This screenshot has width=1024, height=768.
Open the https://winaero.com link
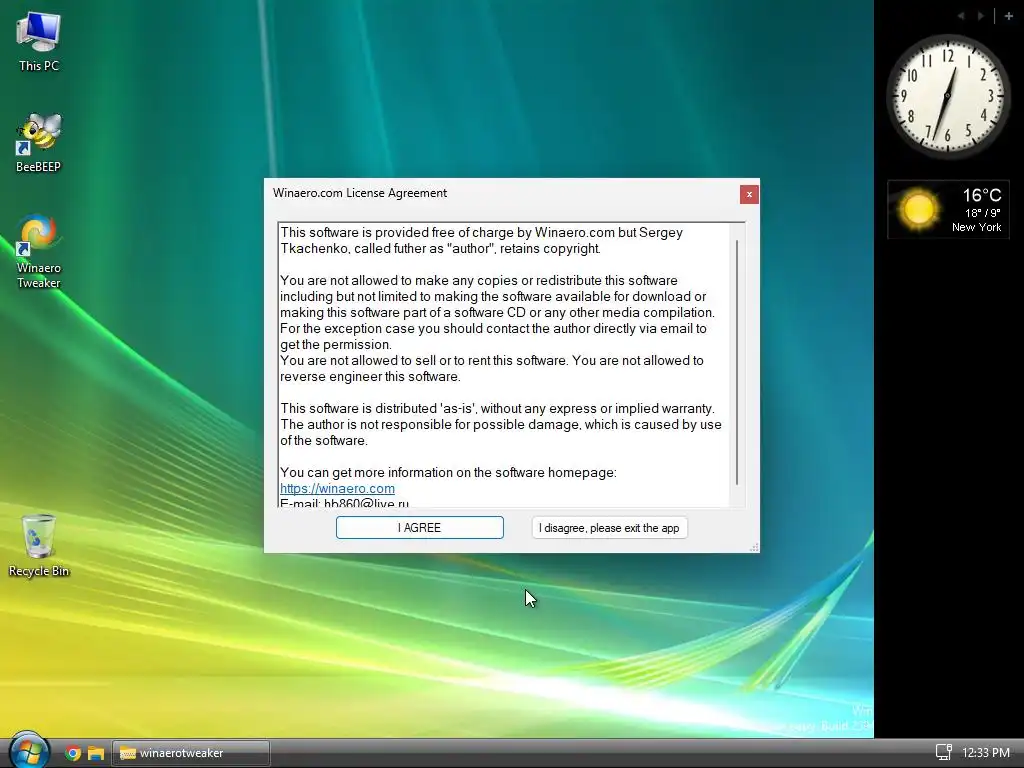coord(337,488)
